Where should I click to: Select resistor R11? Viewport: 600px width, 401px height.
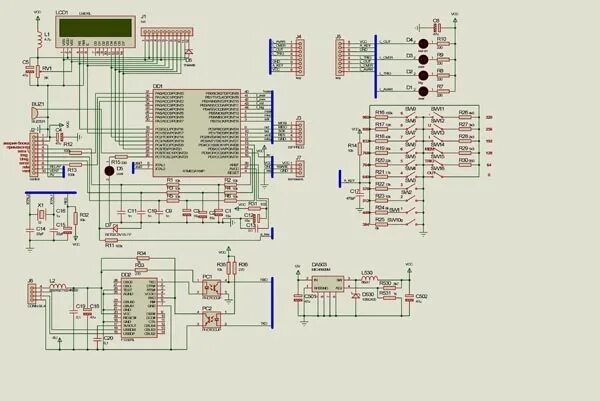(x=111, y=240)
